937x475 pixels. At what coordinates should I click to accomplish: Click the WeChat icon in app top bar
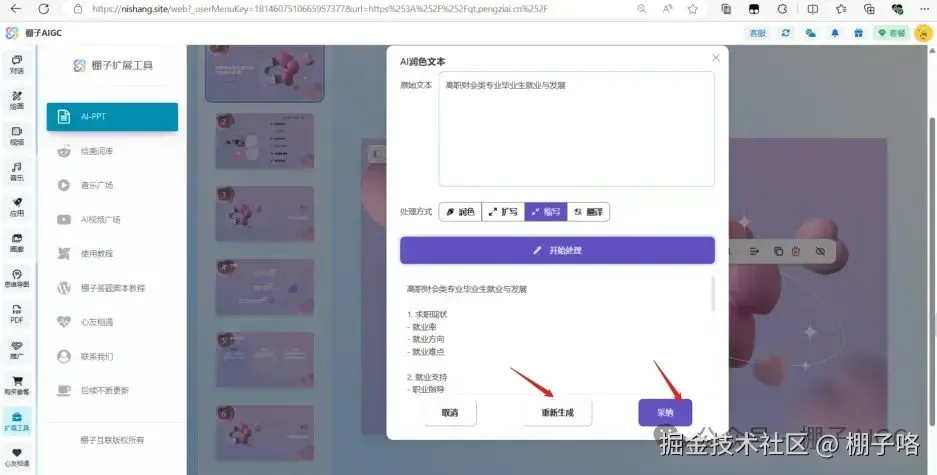tap(810, 33)
